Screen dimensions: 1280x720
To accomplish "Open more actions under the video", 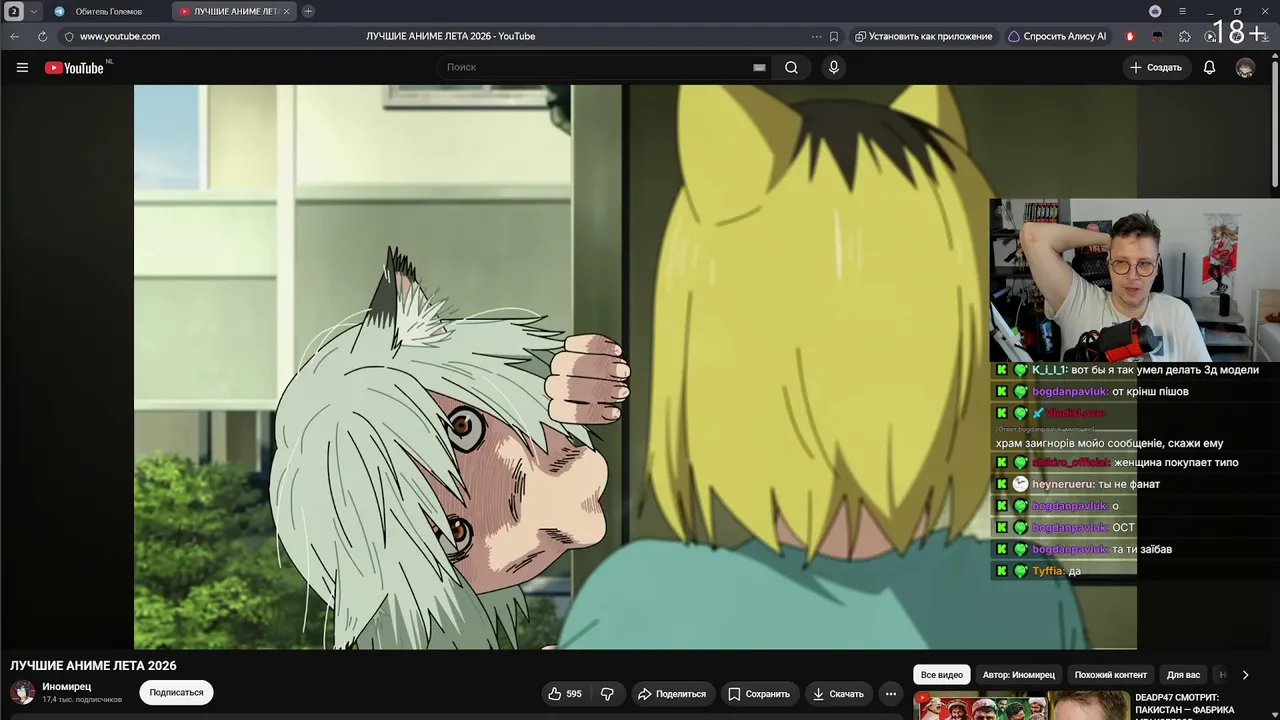I will click(890, 693).
